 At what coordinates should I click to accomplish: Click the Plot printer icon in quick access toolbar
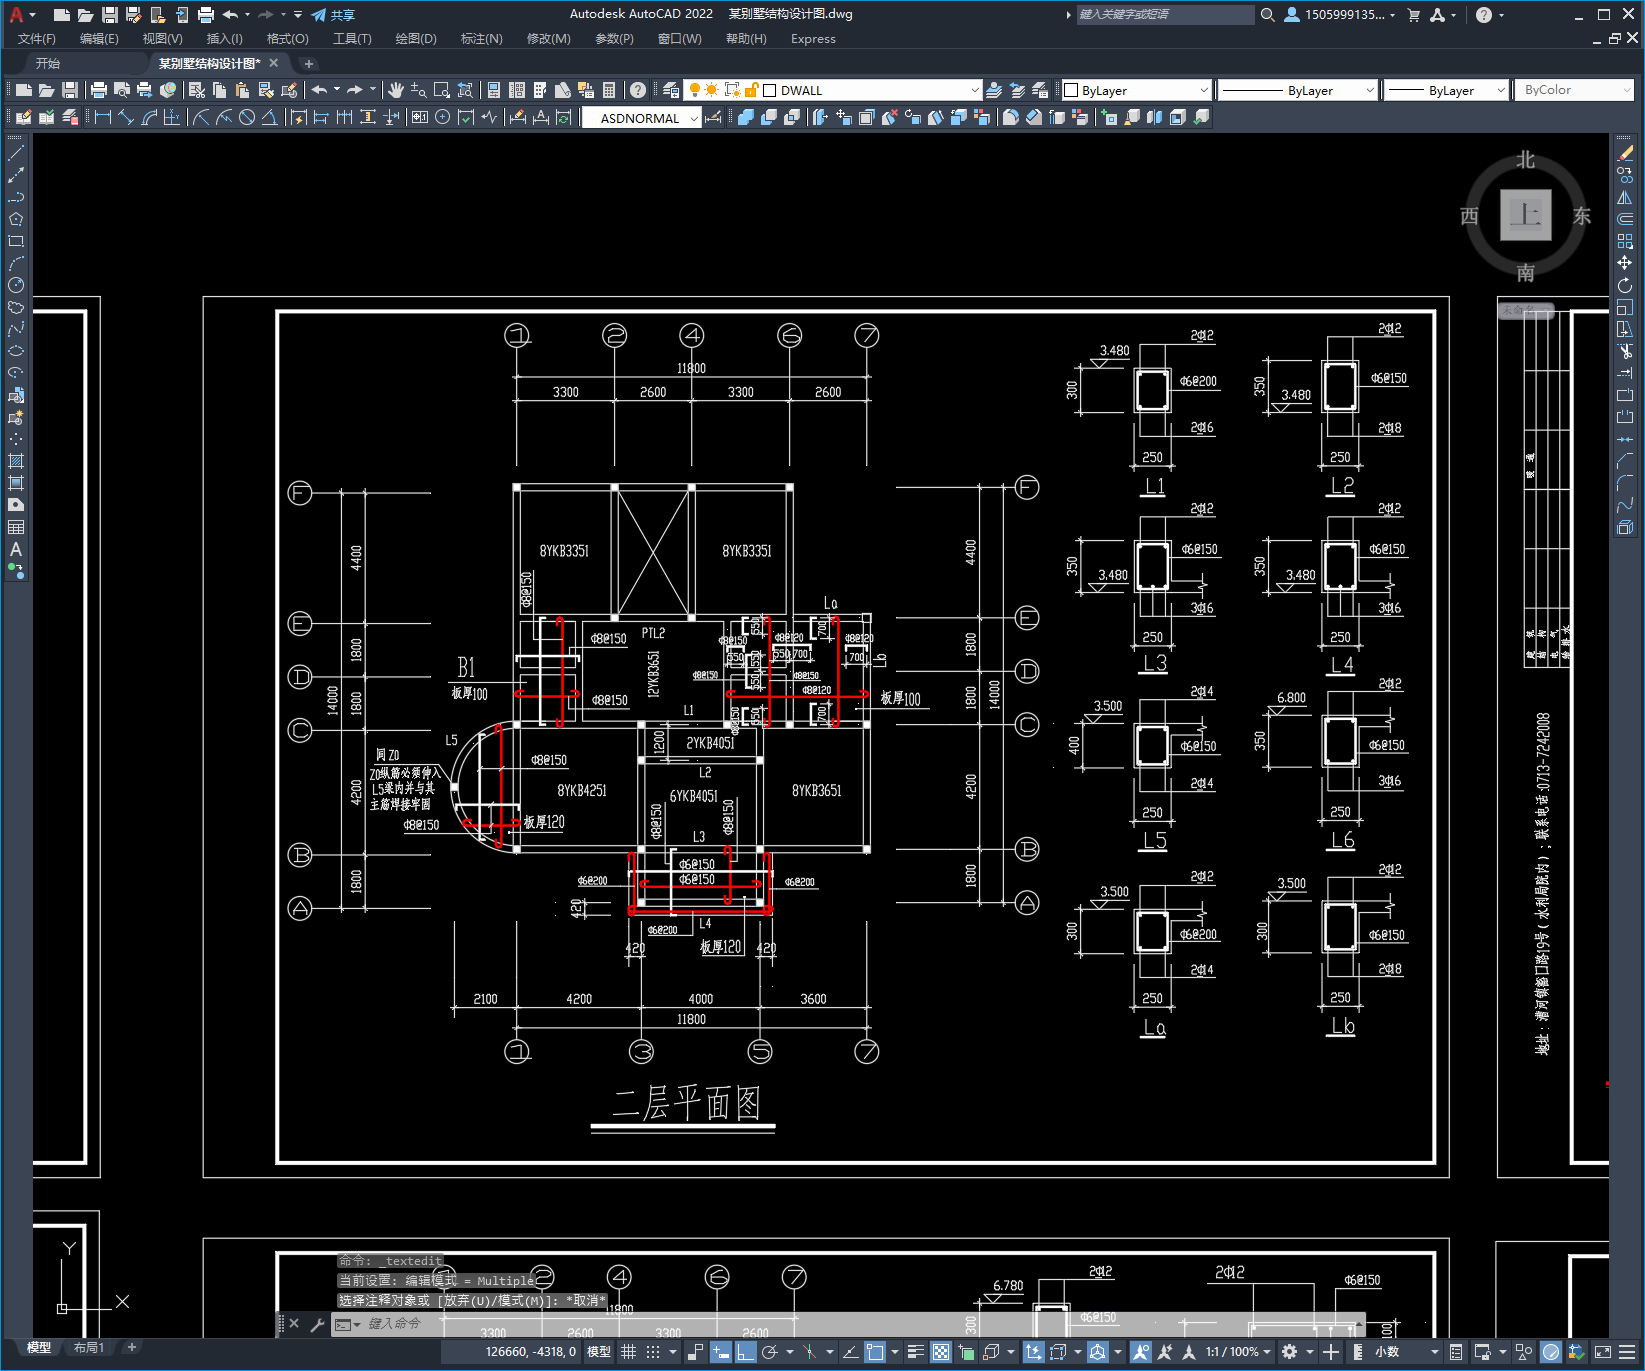point(206,15)
